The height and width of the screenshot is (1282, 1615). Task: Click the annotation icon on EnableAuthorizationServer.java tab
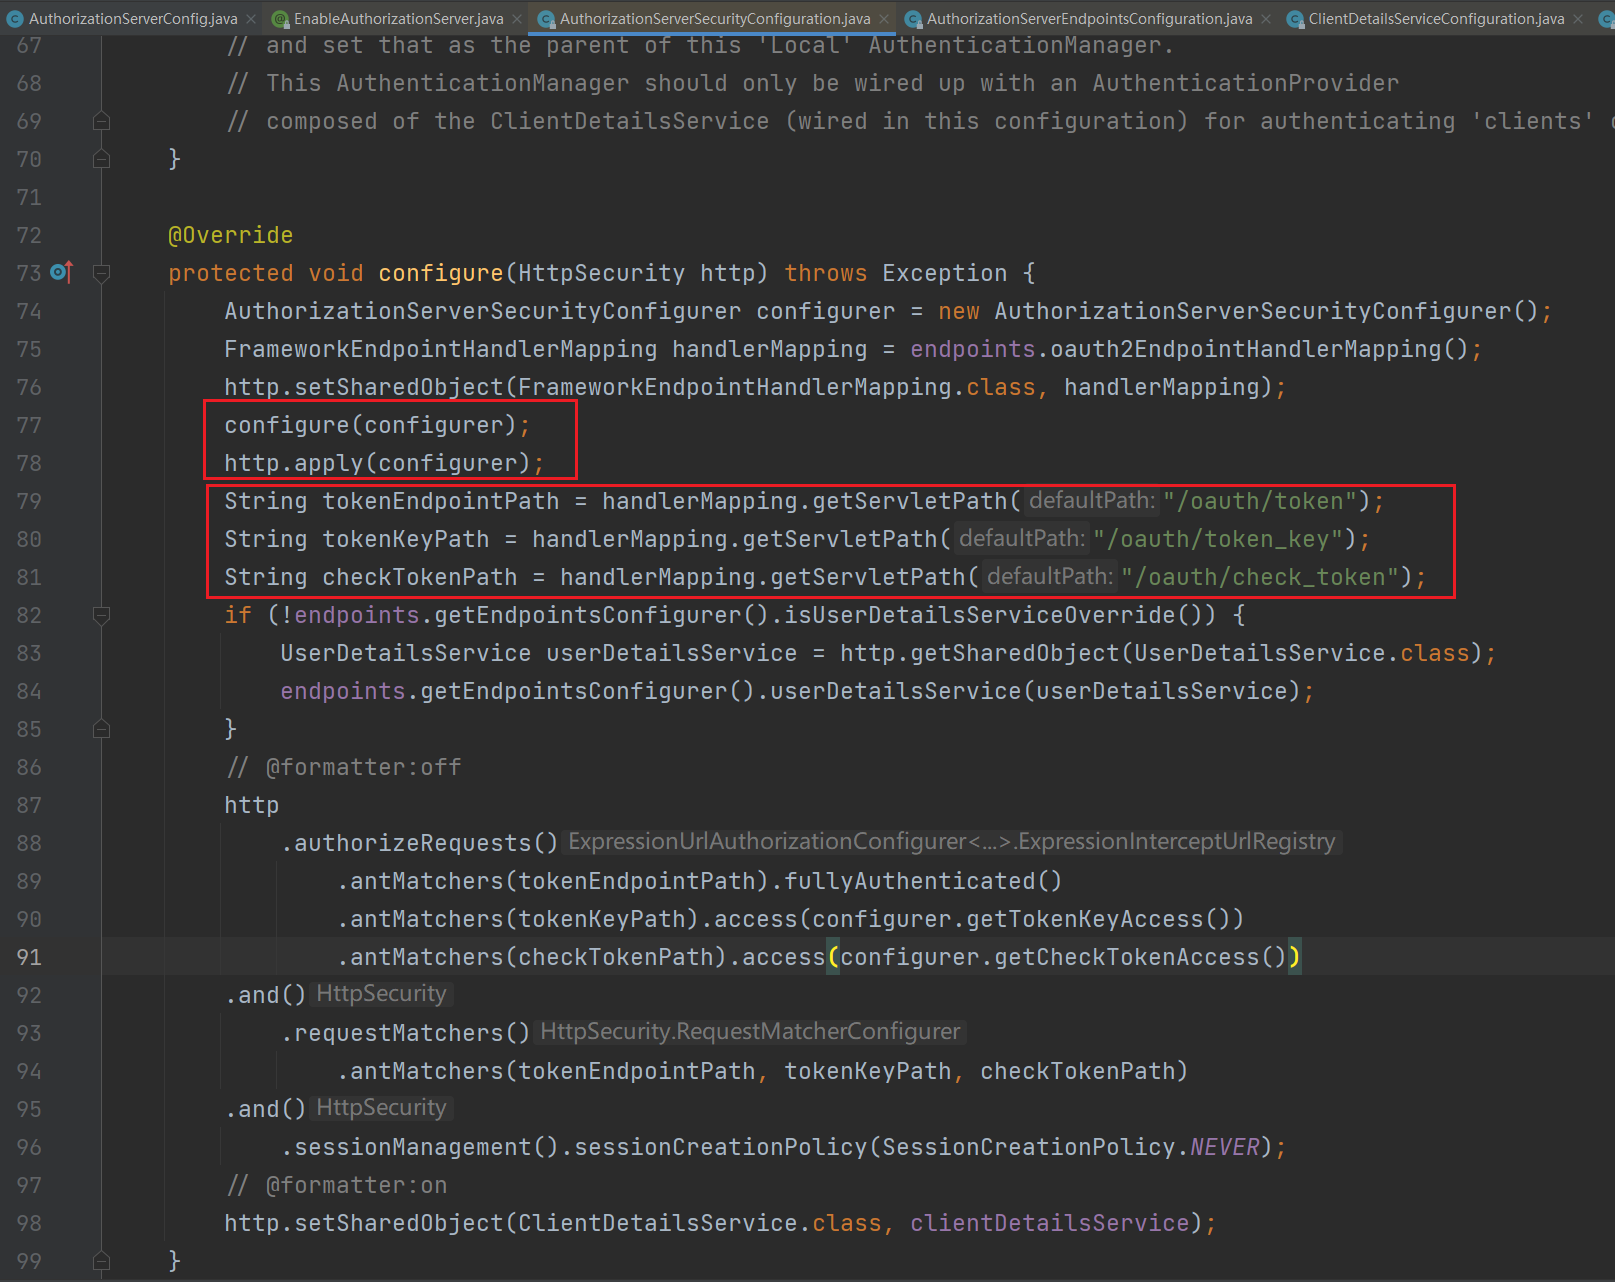(281, 19)
